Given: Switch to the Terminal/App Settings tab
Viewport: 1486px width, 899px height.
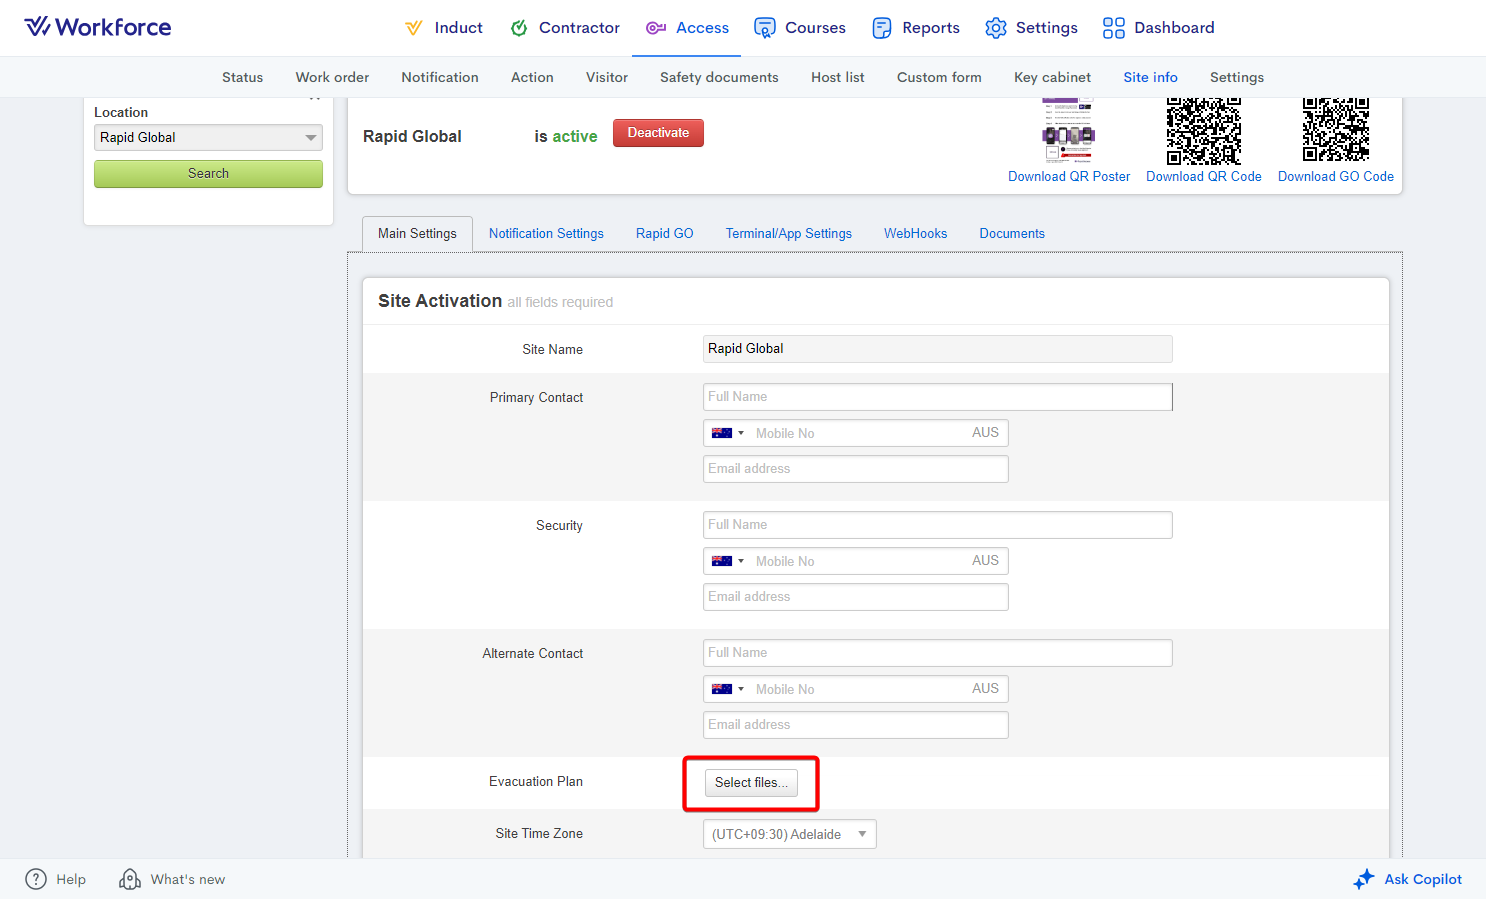Looking at the screenshot, I should (789, 233).
